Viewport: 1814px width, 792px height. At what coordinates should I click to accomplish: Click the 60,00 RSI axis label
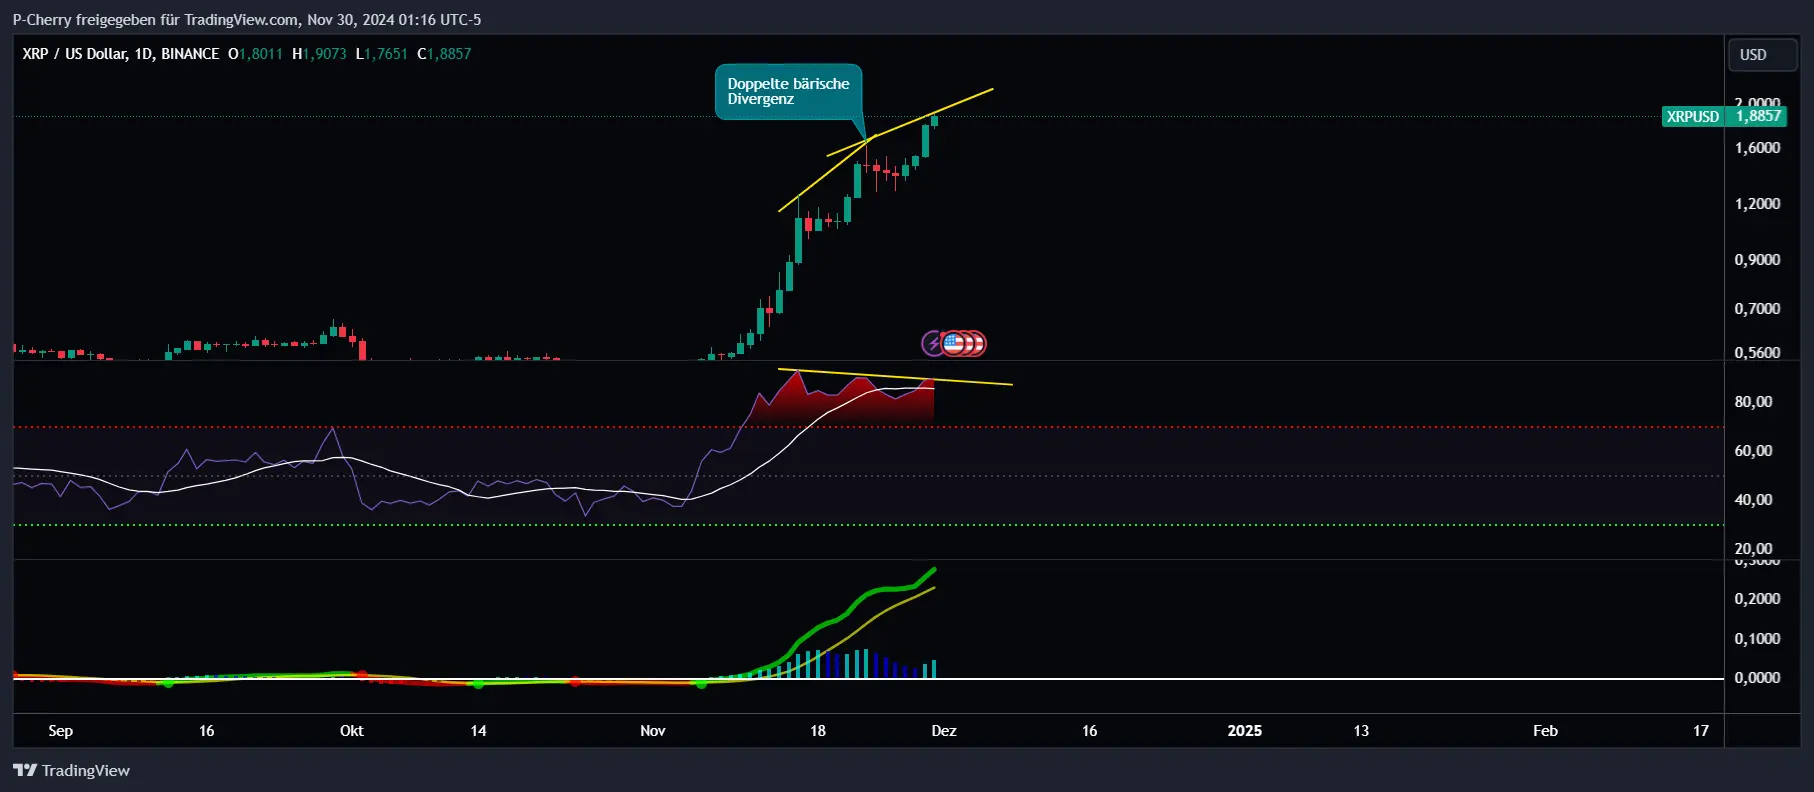(x=1753, y=451)
